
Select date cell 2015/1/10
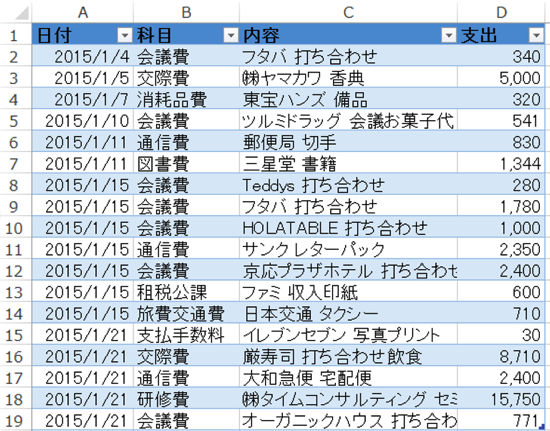pos(83,121)
